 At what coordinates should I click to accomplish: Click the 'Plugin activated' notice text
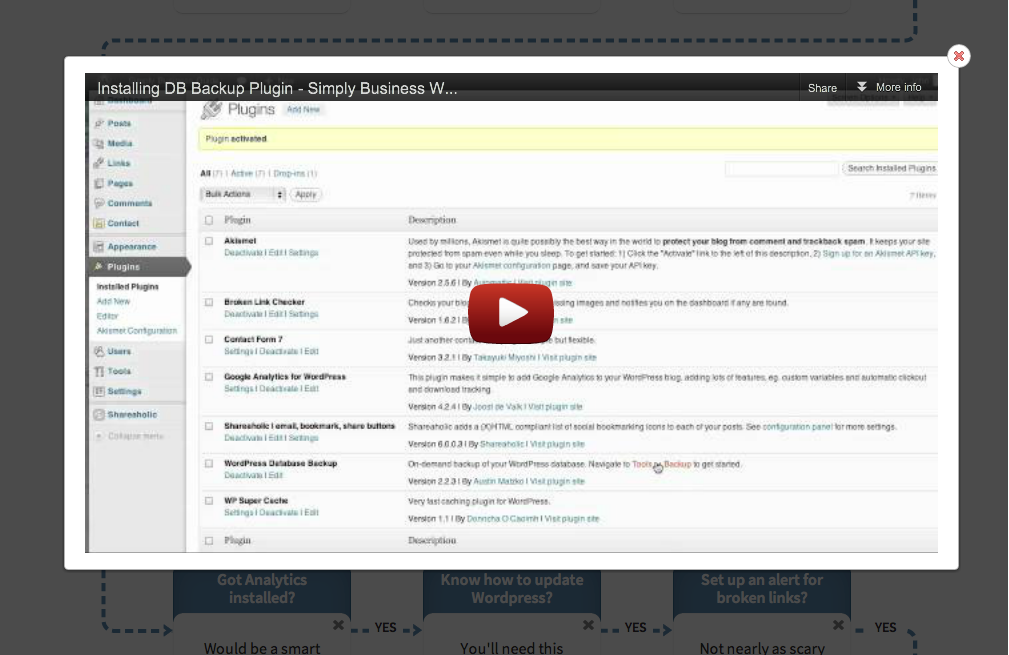pos(236,139)
